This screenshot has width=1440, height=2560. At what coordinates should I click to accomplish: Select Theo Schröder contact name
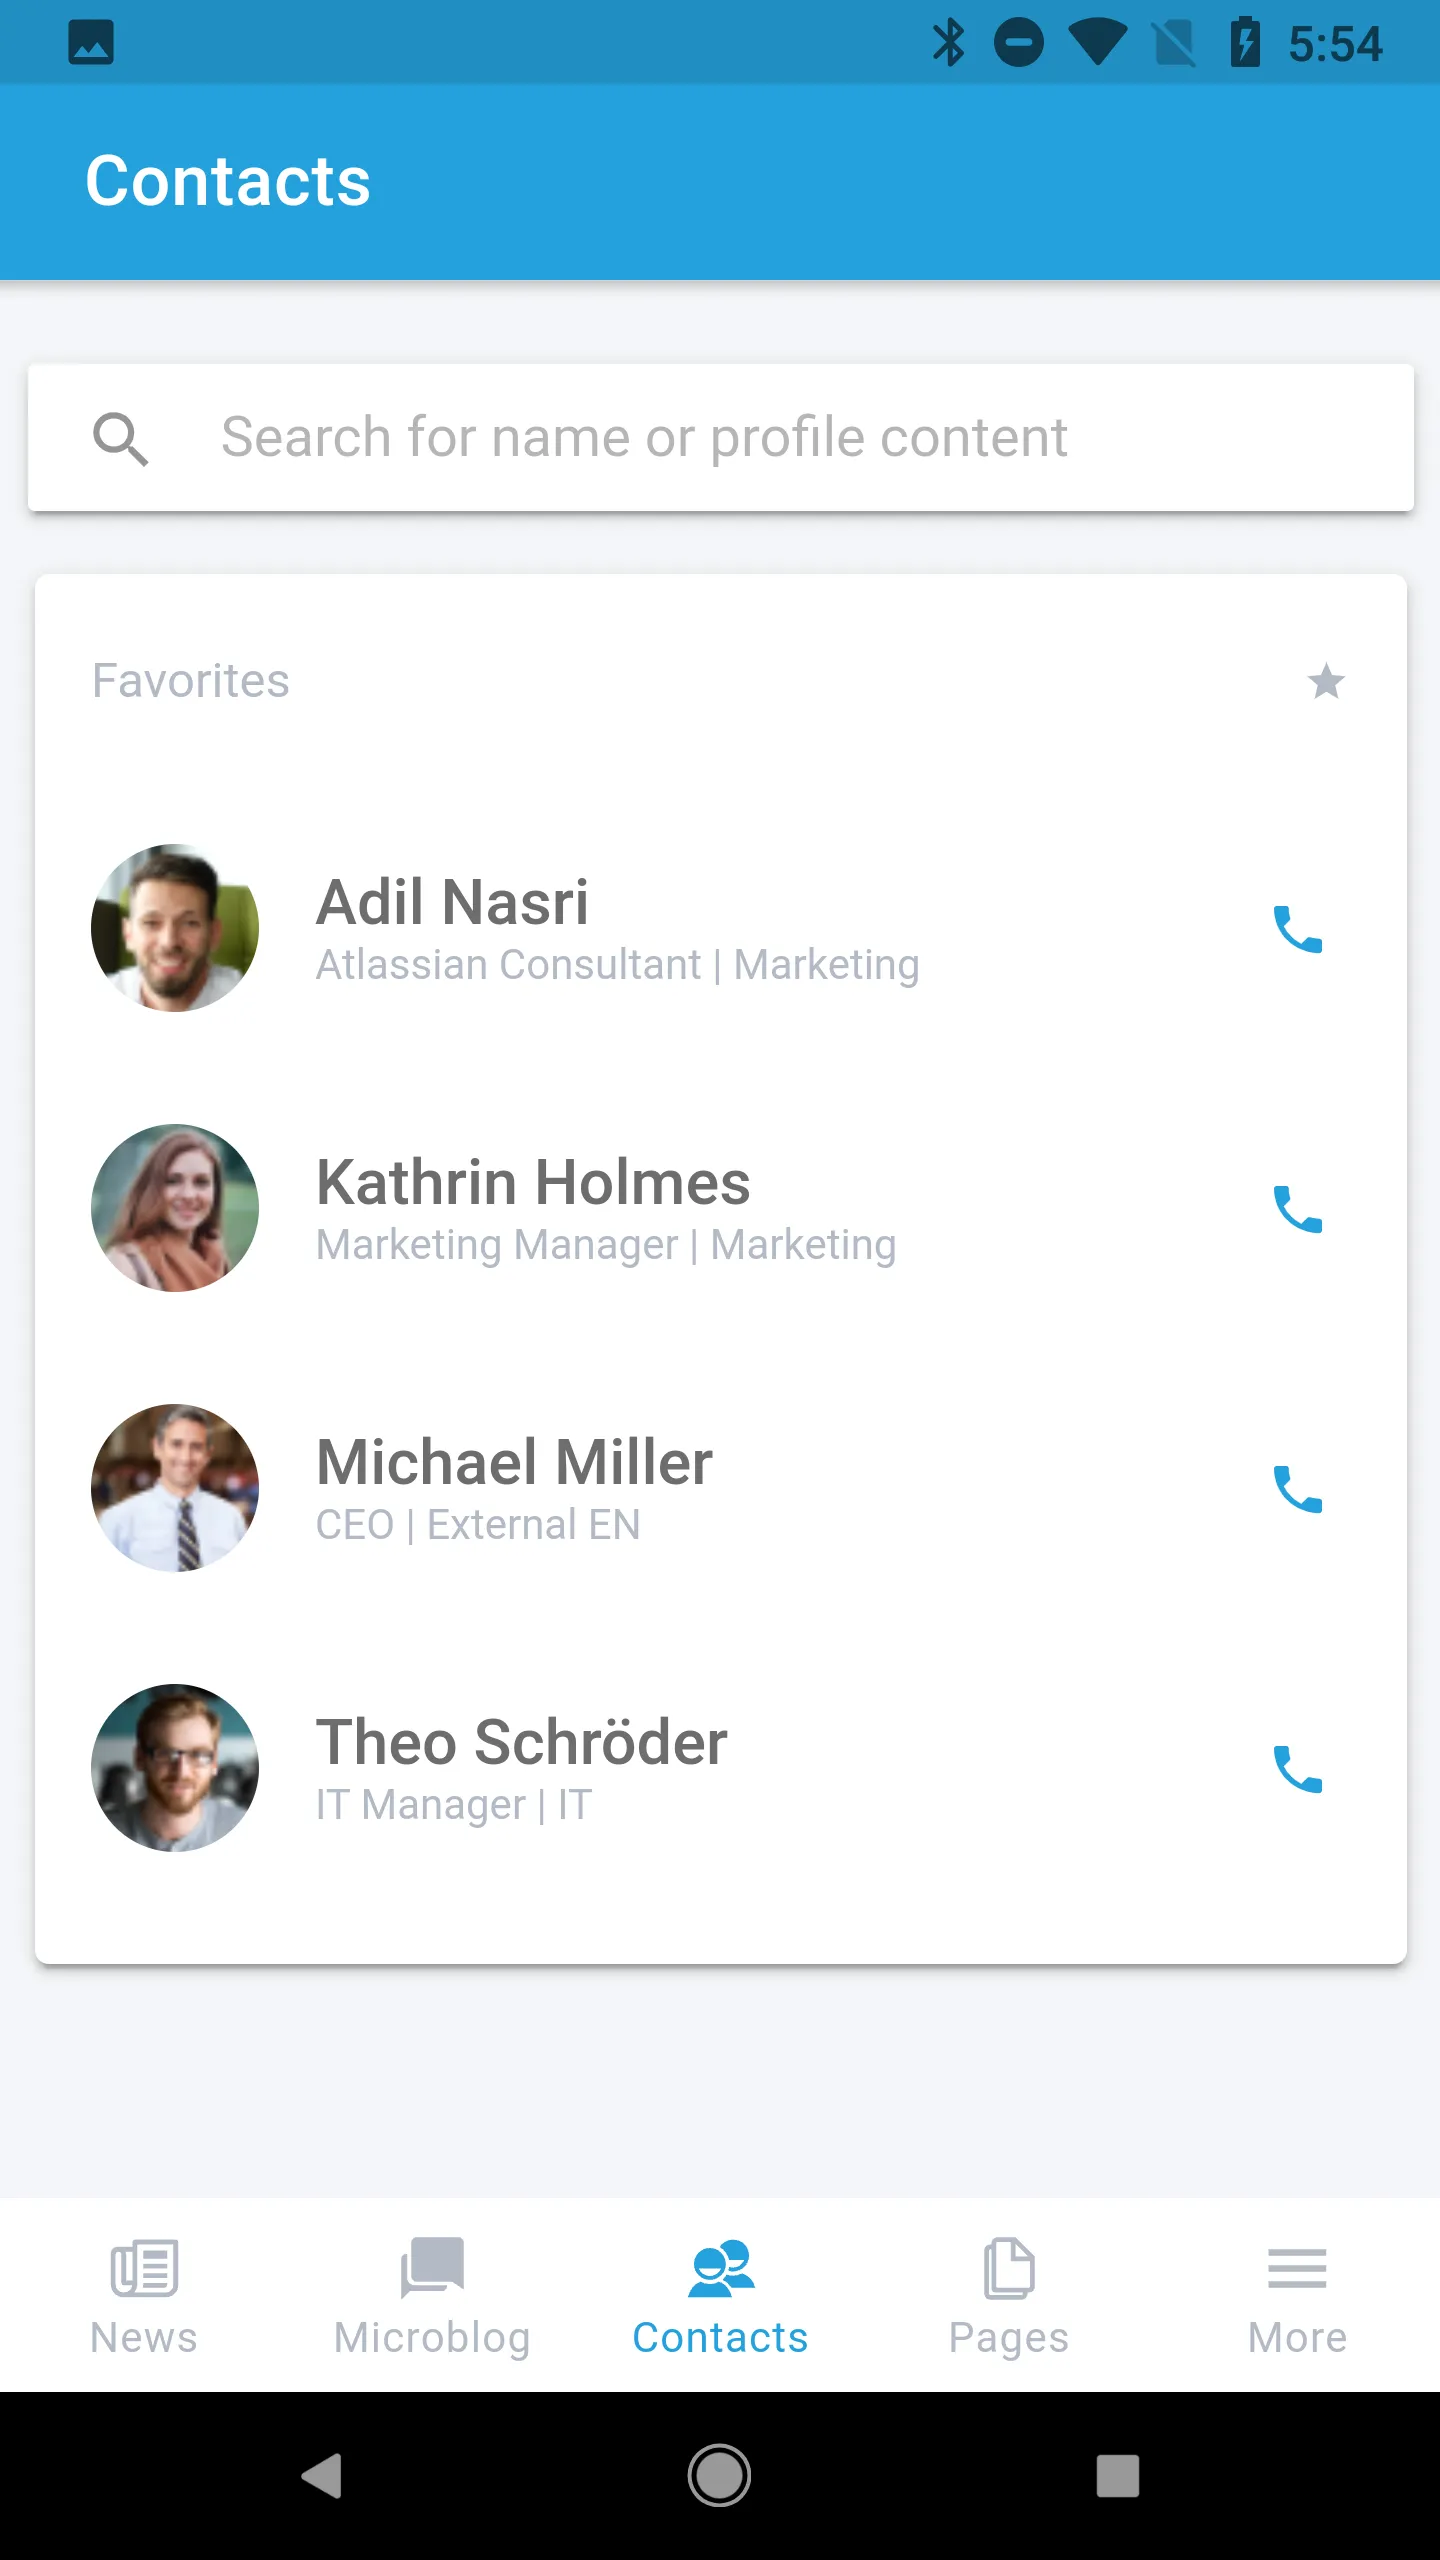521,1742
